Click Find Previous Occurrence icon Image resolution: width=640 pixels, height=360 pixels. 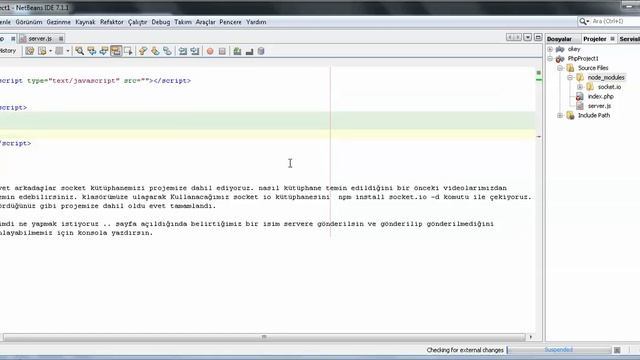(92, 51)
